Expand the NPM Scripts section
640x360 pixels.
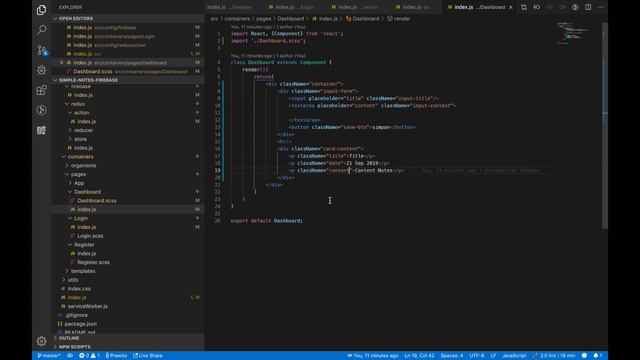74,347
